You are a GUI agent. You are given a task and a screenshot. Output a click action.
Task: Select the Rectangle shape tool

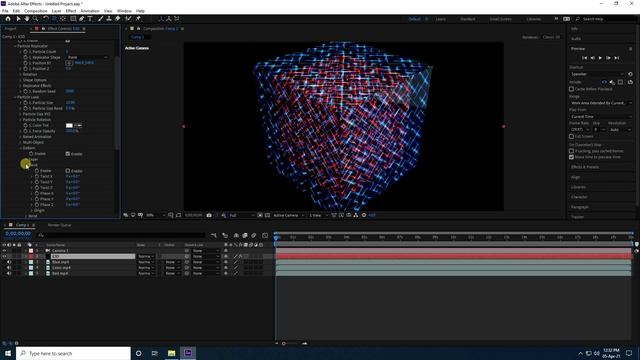click(73, 19)
